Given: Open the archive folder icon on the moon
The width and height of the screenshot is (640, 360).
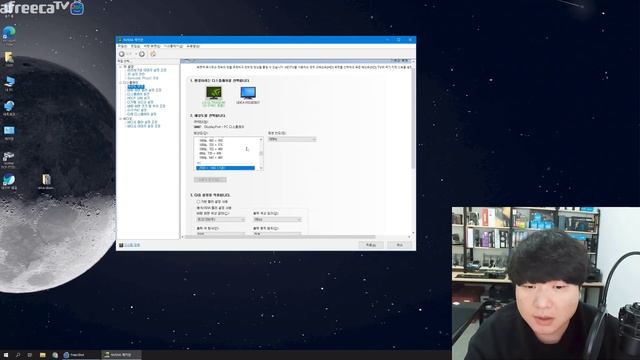Looking at the screenshot, I should pos(46,182).
